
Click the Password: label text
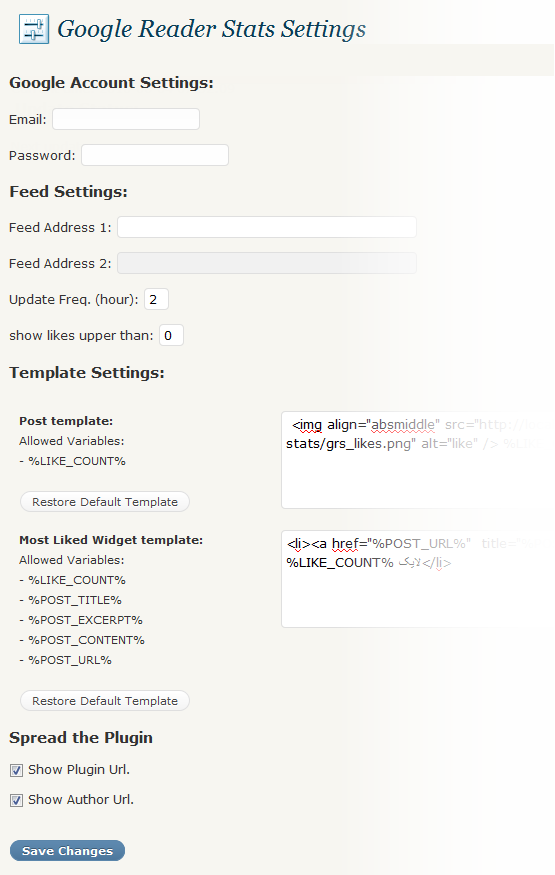click(42, 155)
